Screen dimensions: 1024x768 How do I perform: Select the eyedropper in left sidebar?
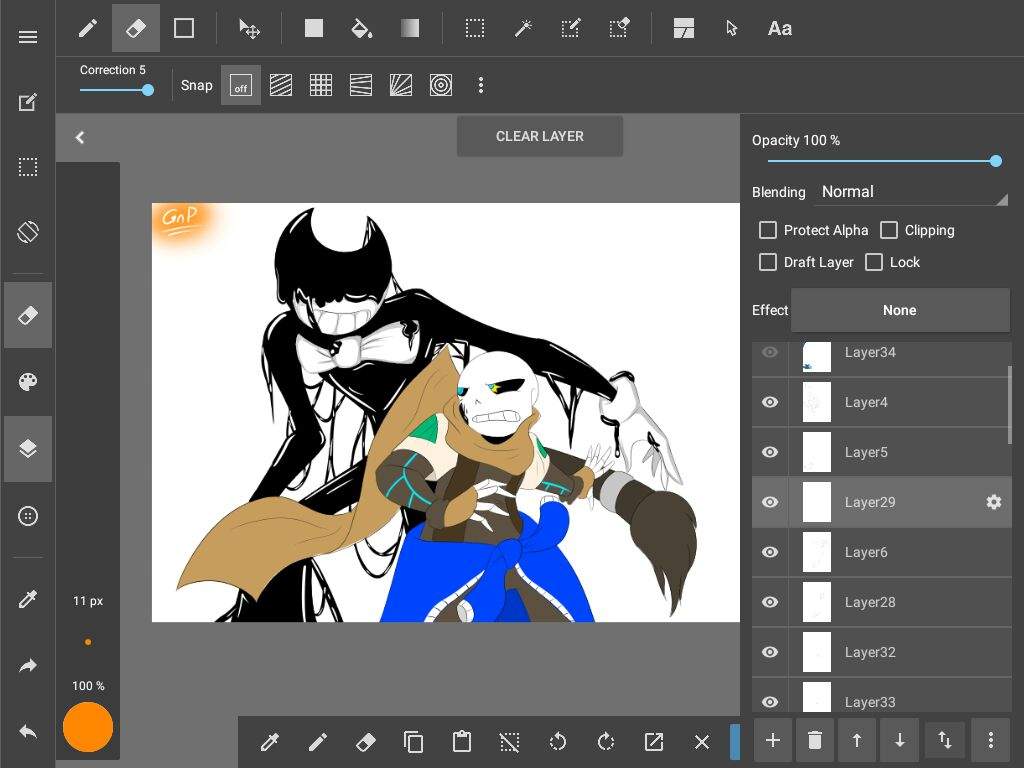coord(27,599)
